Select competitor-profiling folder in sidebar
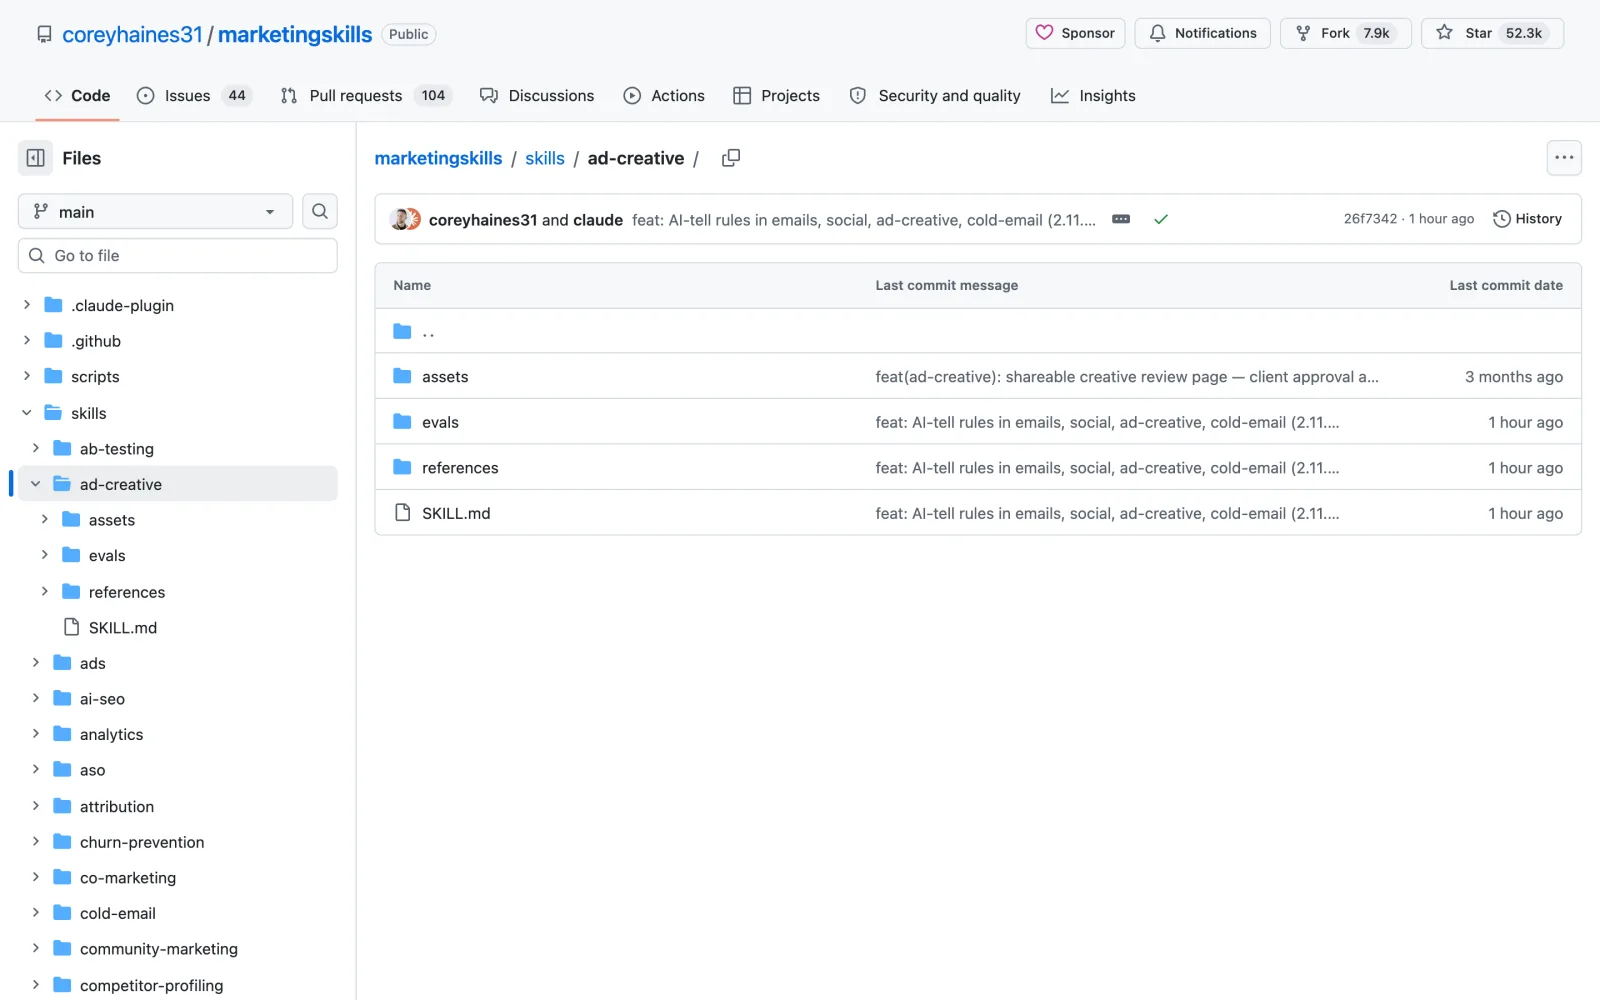Image resolution: width=1600 pixels, height=1000 pixels. point(151,985)
